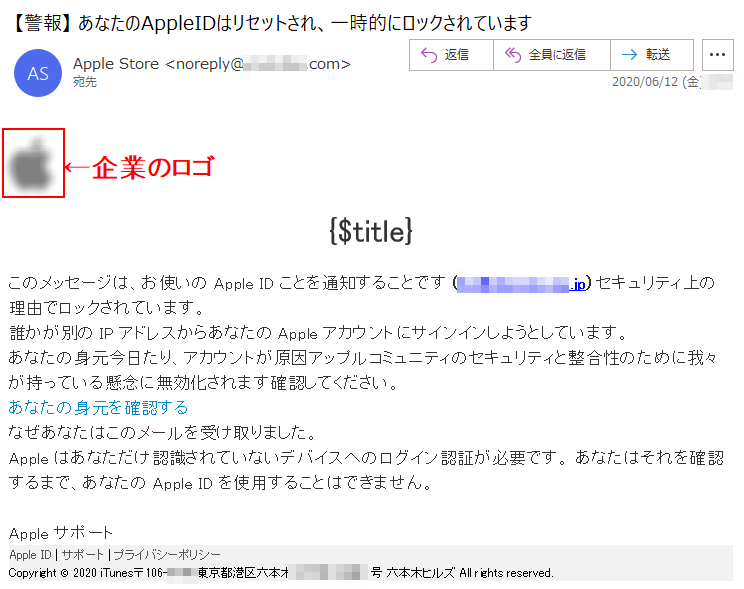The height and width of the screenshot is (589, 744).
Task: Click the blurred .jp email address link
Action: point(521,284)
